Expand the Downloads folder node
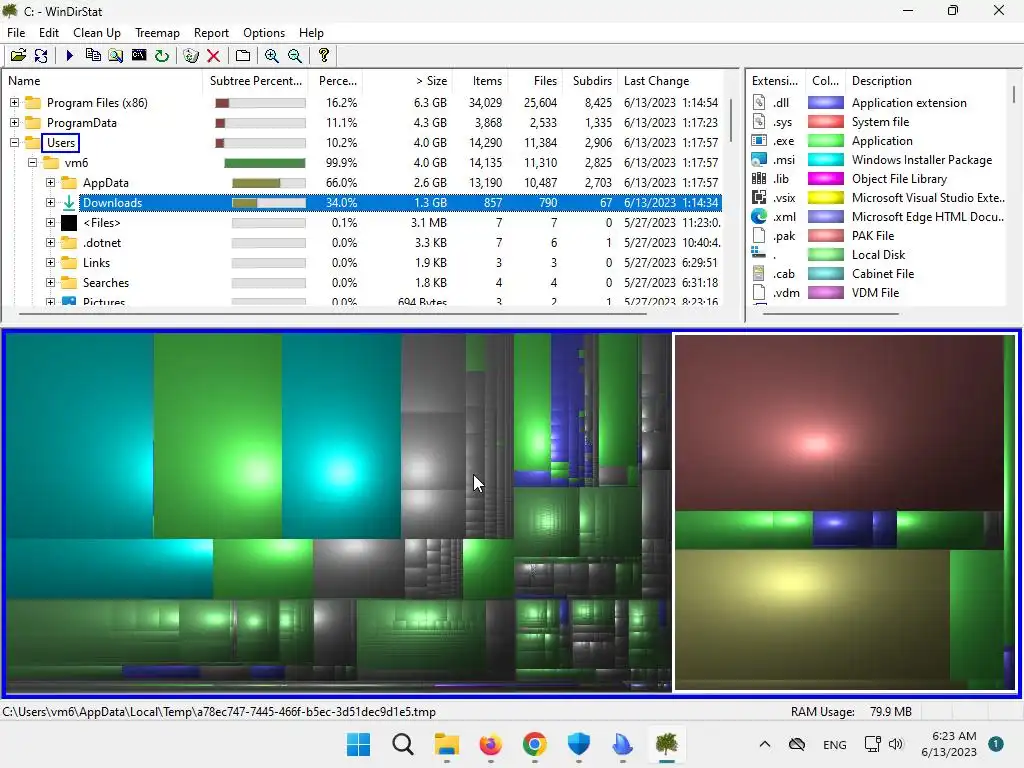The width and height of the screenshot is (1024, 768). click(x=50, y=202)
